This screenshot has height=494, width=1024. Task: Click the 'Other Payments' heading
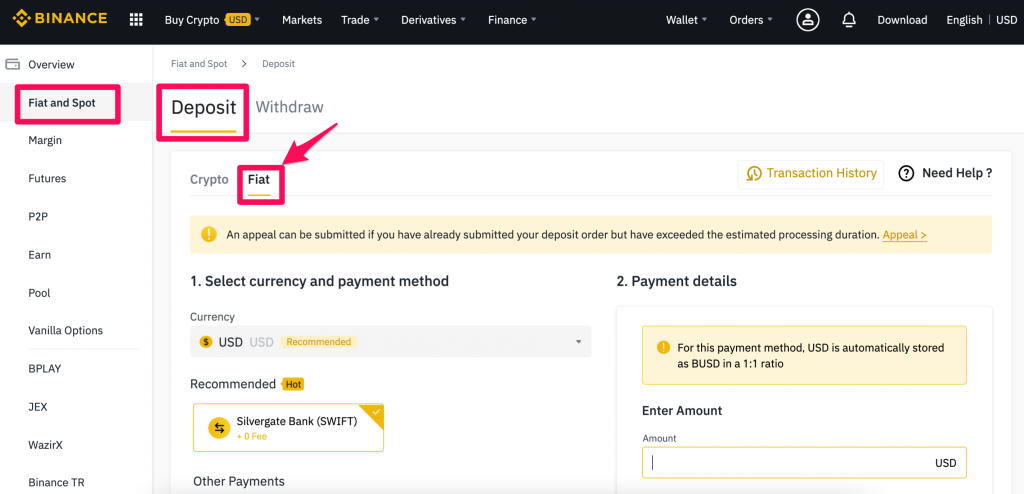coord(239,482)
